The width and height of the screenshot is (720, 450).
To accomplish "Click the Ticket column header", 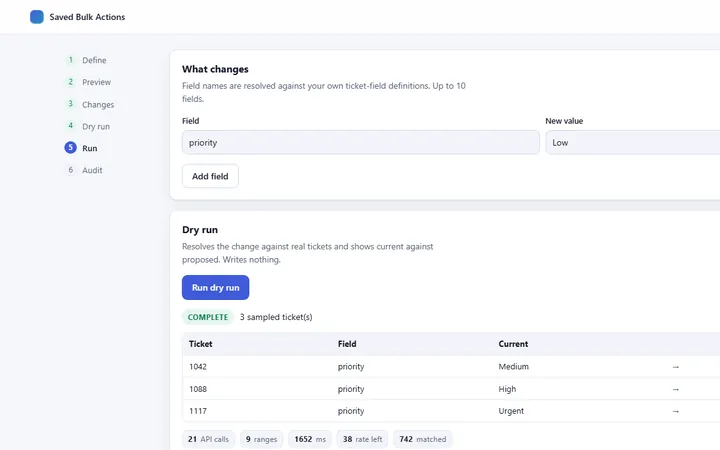I will [x=201, y=344].
